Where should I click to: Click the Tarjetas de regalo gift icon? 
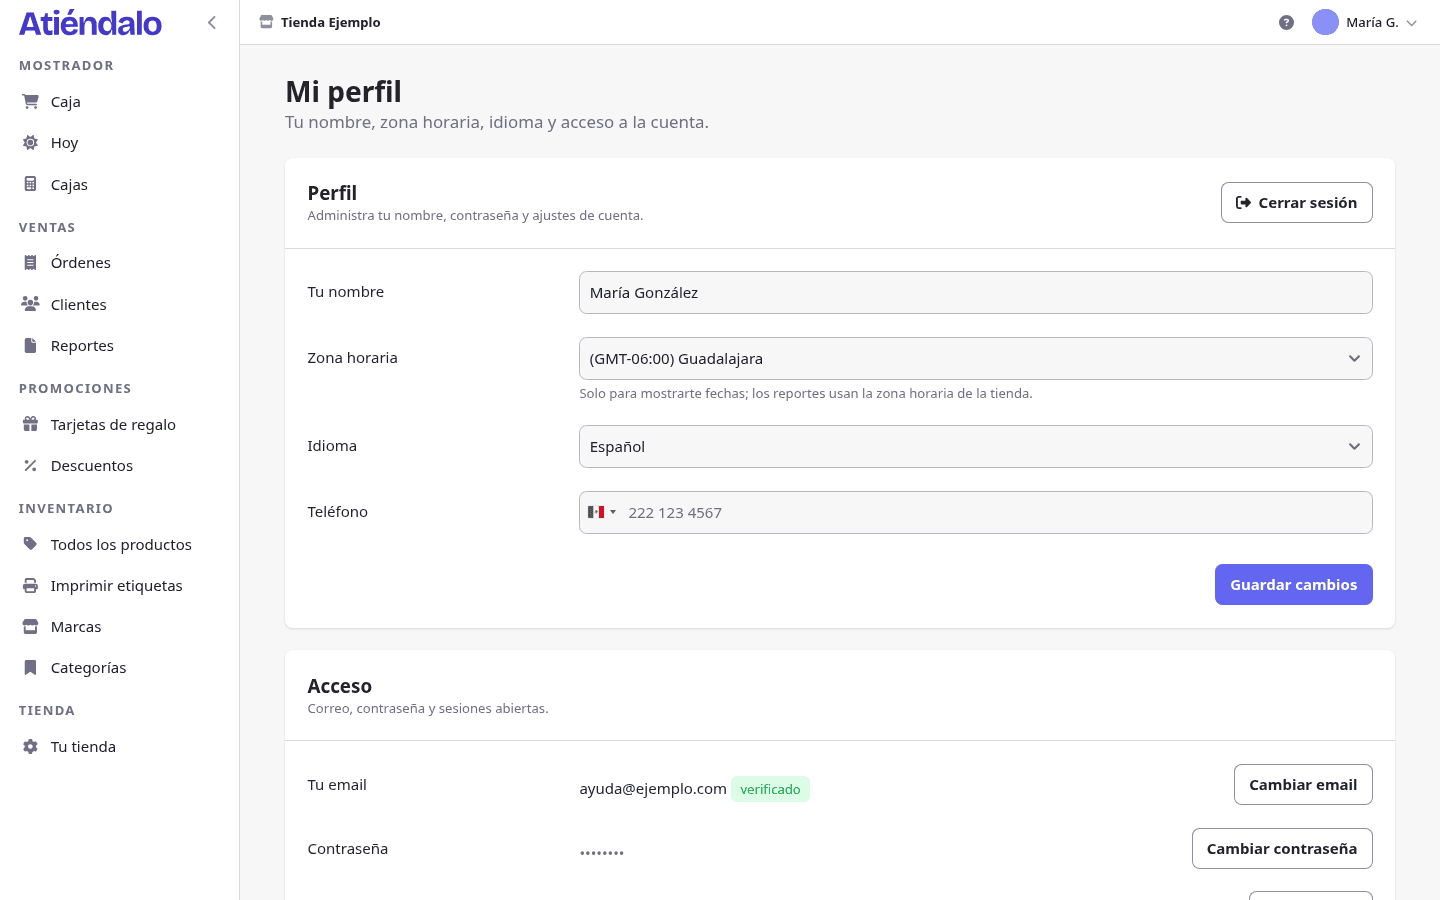coord(31,425)
